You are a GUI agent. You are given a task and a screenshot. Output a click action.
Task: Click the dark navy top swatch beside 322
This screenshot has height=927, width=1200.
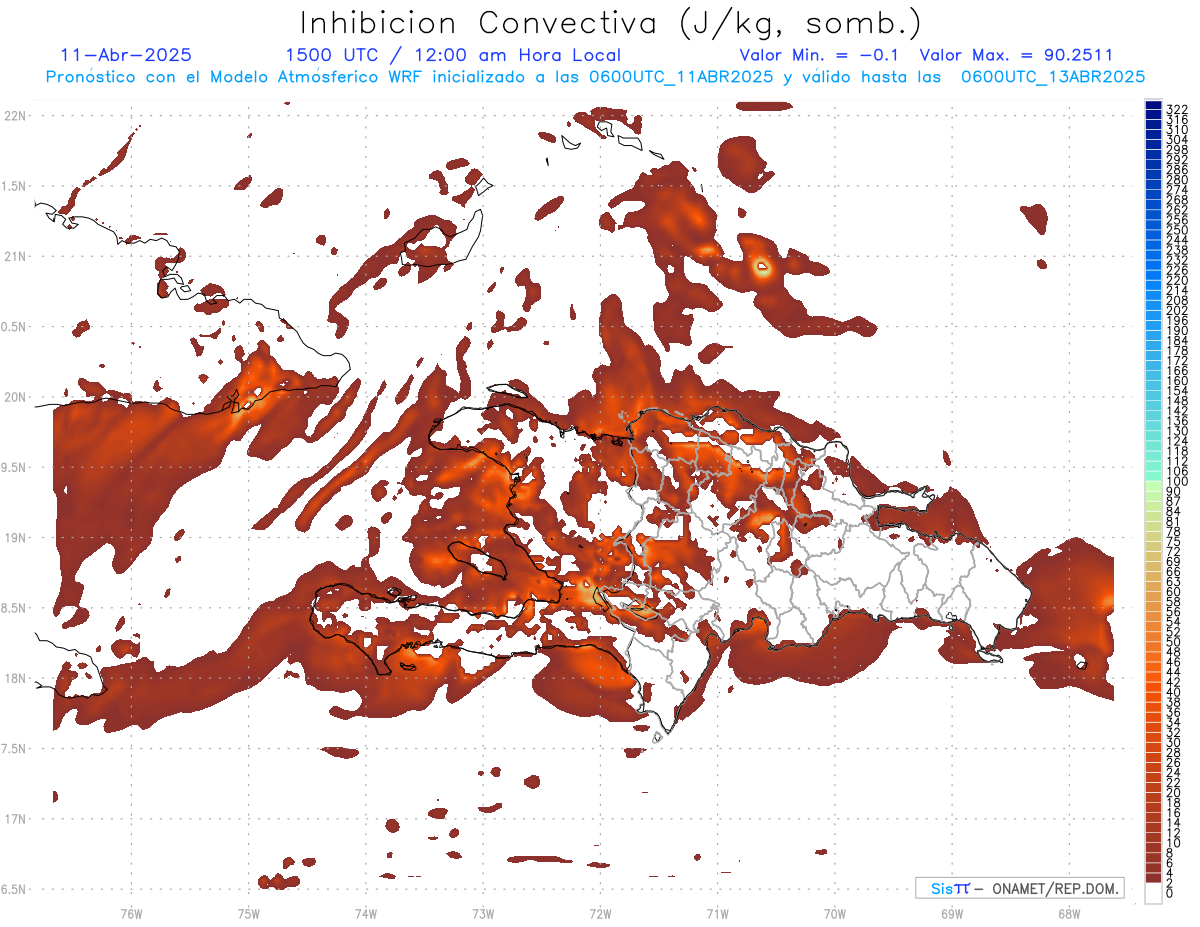[1154, 105]
